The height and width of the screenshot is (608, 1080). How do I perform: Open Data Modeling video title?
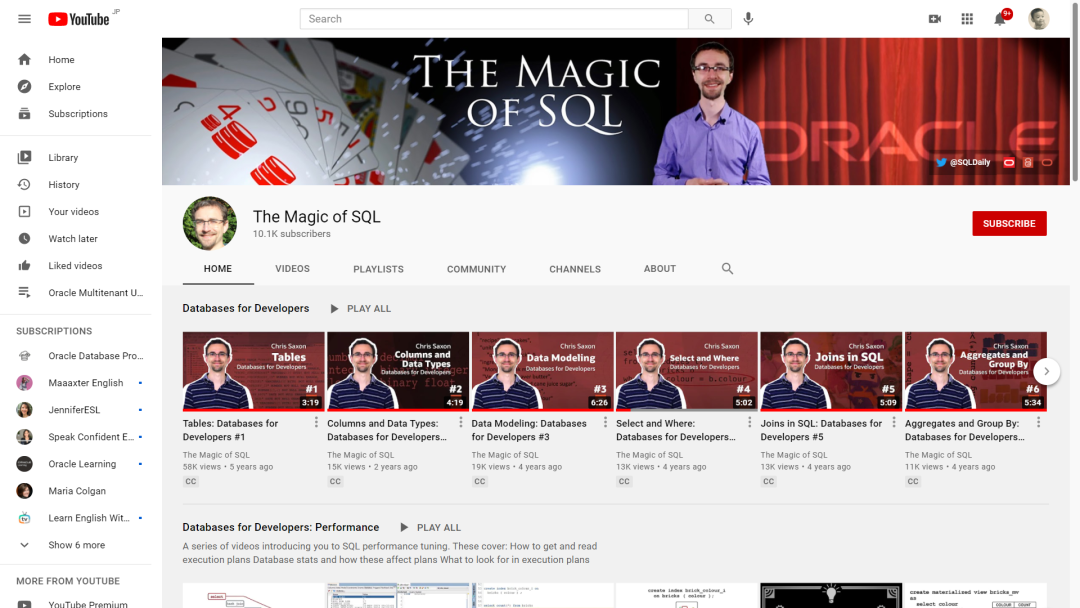529,430
